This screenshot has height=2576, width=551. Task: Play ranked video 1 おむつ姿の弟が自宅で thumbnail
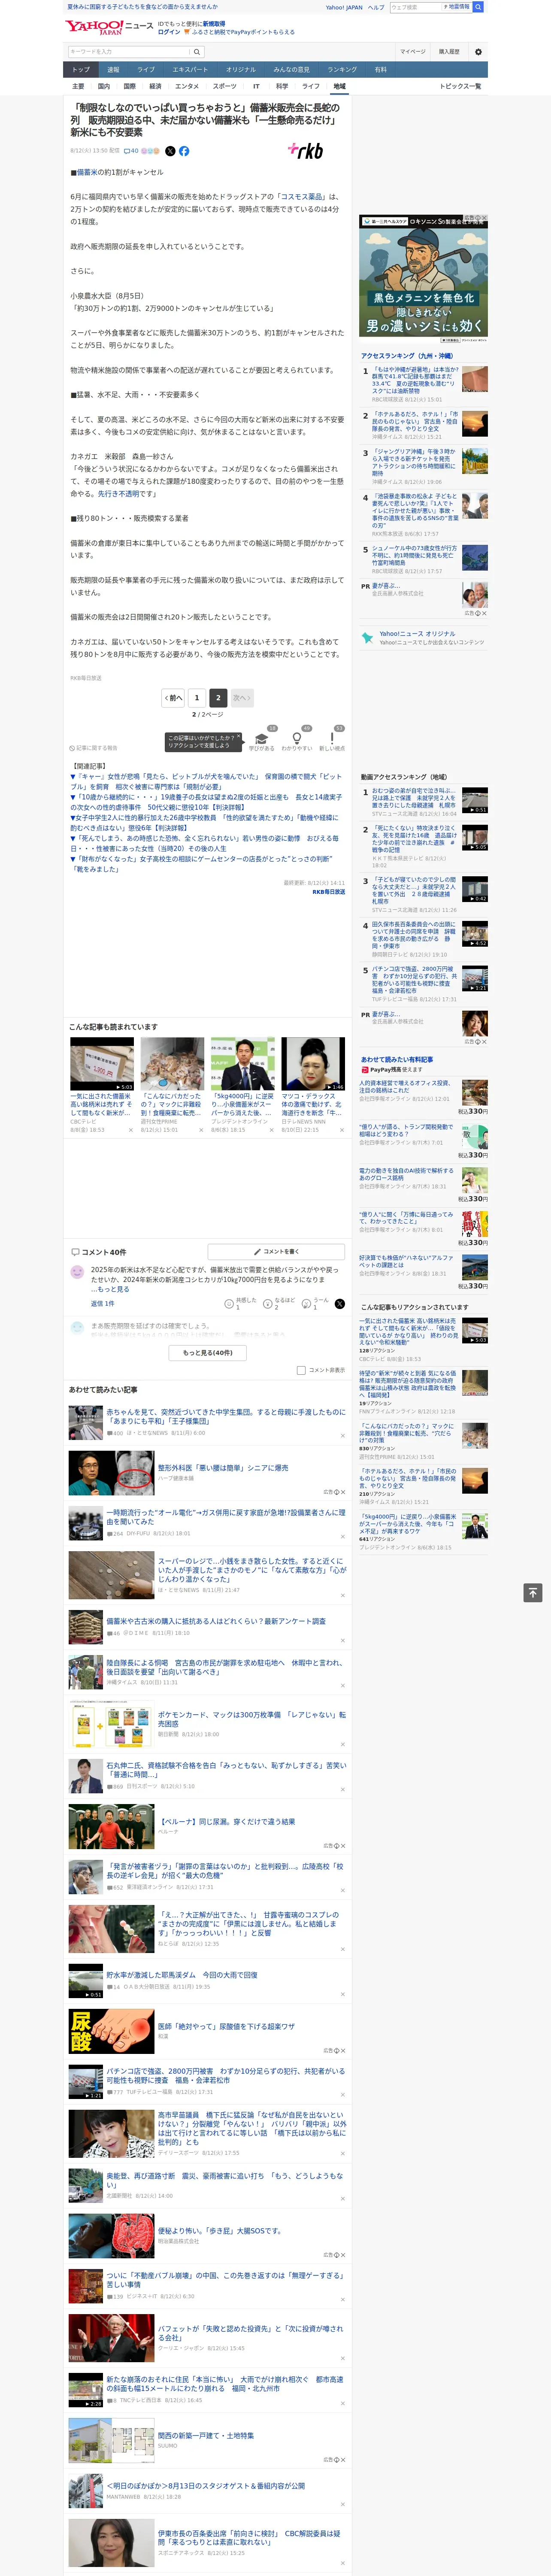click(x=474, y=800)
